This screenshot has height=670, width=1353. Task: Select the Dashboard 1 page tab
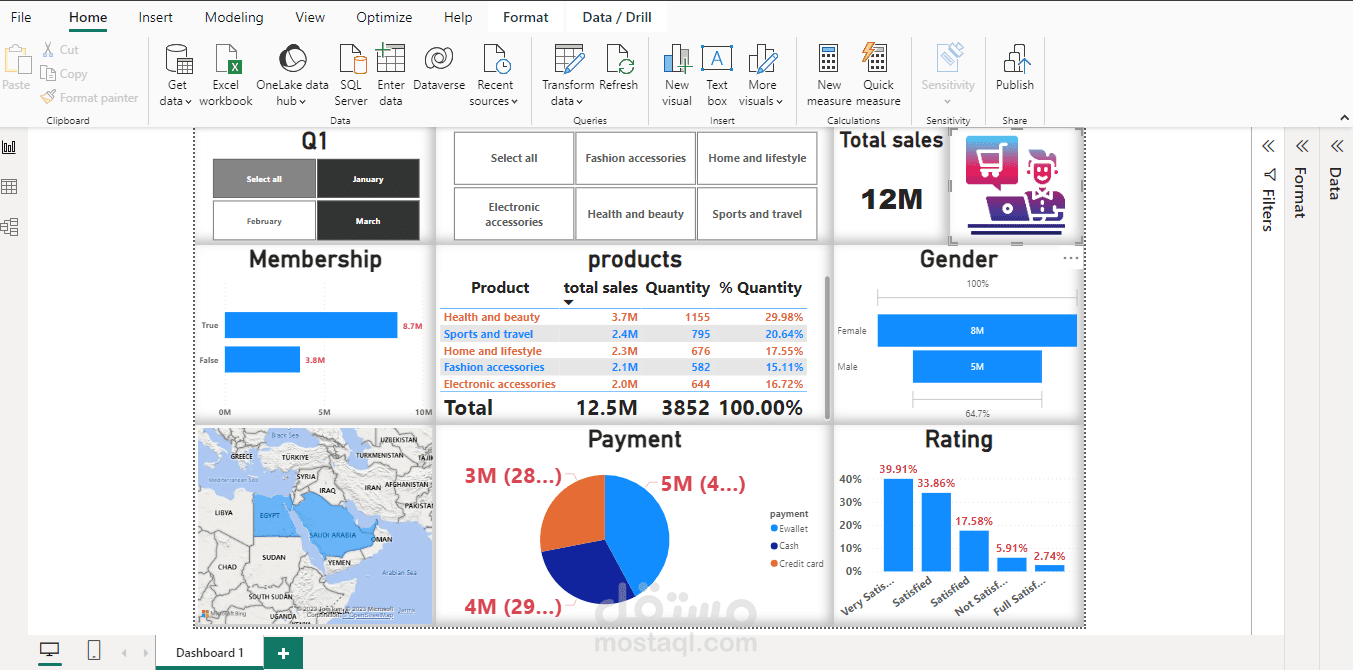[210, 653]
